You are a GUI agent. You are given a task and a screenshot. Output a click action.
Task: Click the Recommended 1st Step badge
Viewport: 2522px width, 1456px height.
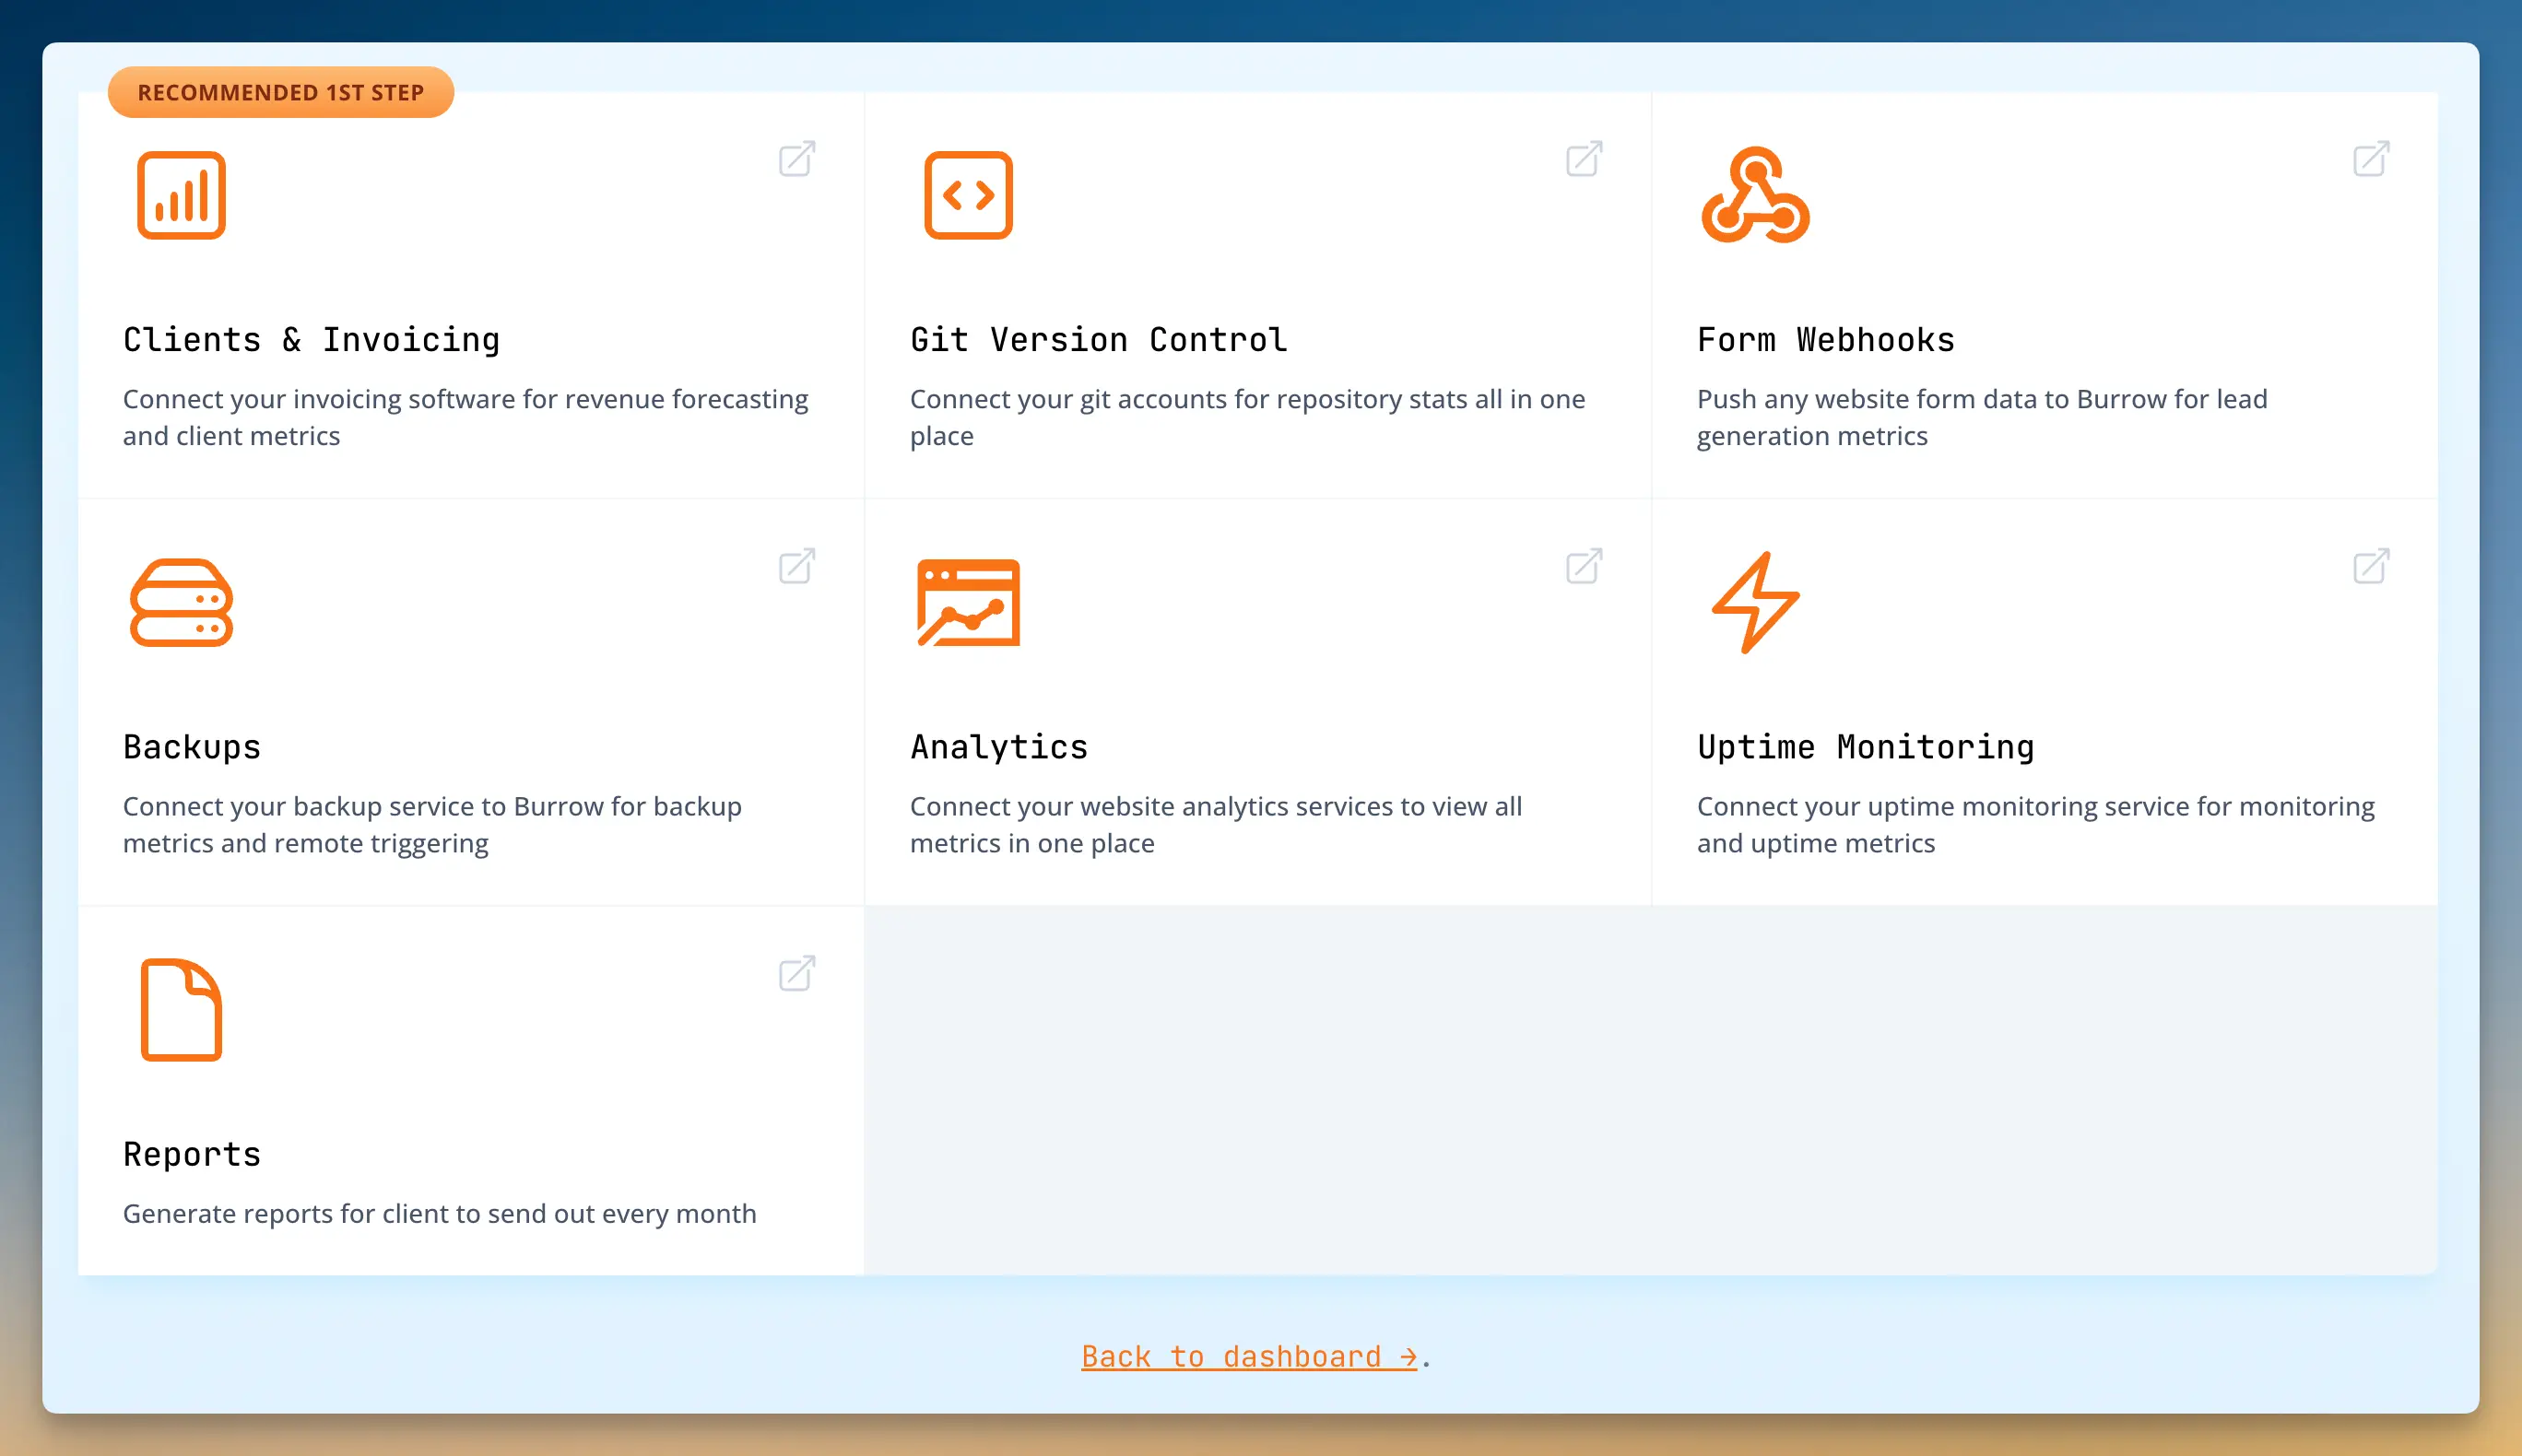coord(281,92)
